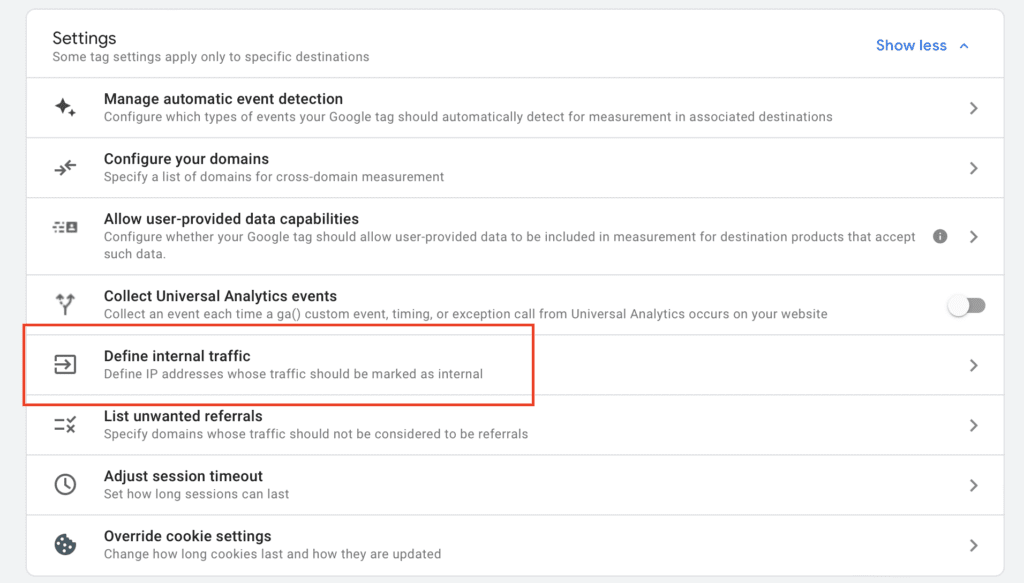
Task: Click the cookie icon for cookie settings
Action: click(x=65, y=545)
